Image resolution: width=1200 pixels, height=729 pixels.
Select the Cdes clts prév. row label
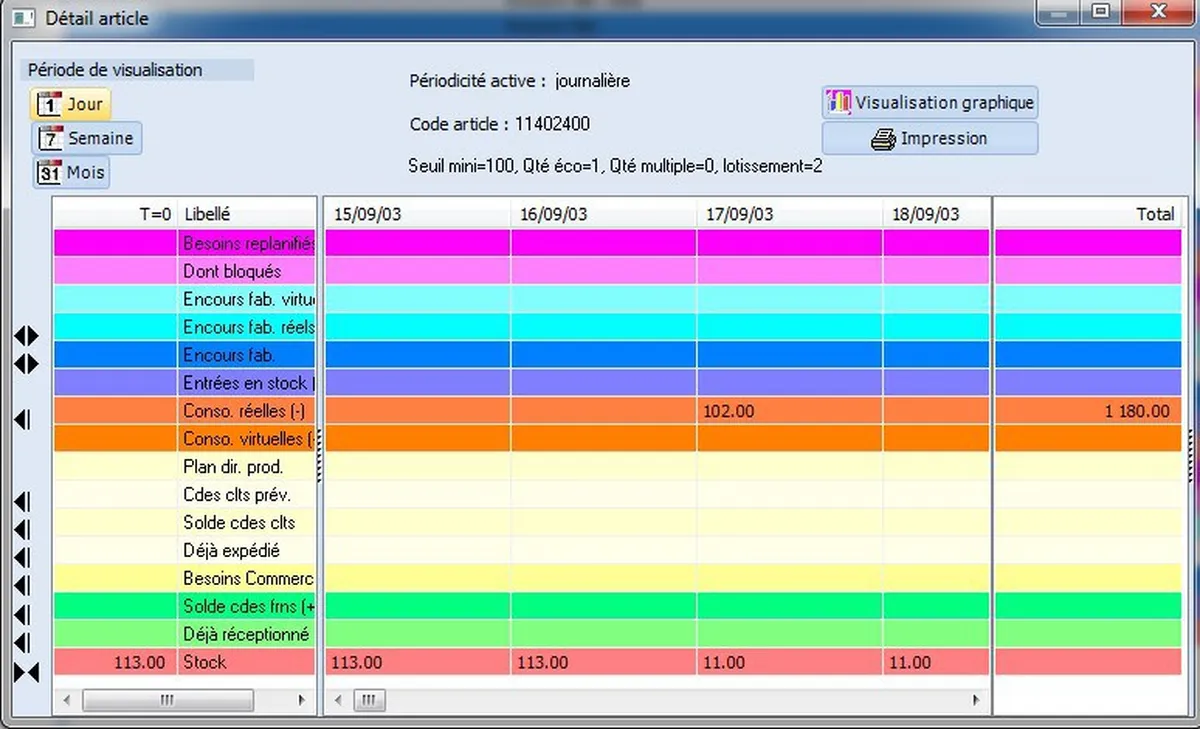click(237, 494)
